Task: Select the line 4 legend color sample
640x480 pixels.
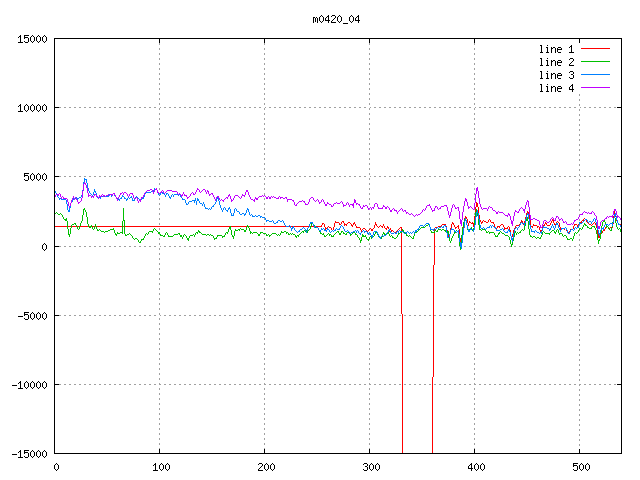Action: (596, 88)
